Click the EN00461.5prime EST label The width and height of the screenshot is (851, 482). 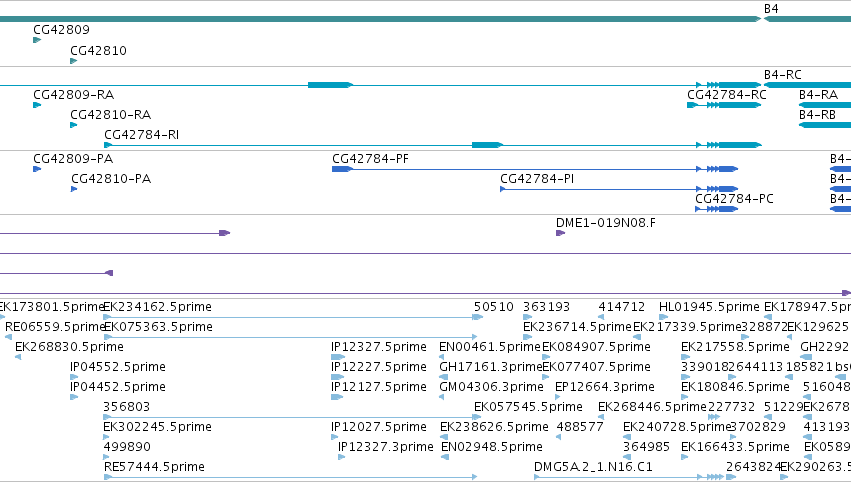click(490, 347)
